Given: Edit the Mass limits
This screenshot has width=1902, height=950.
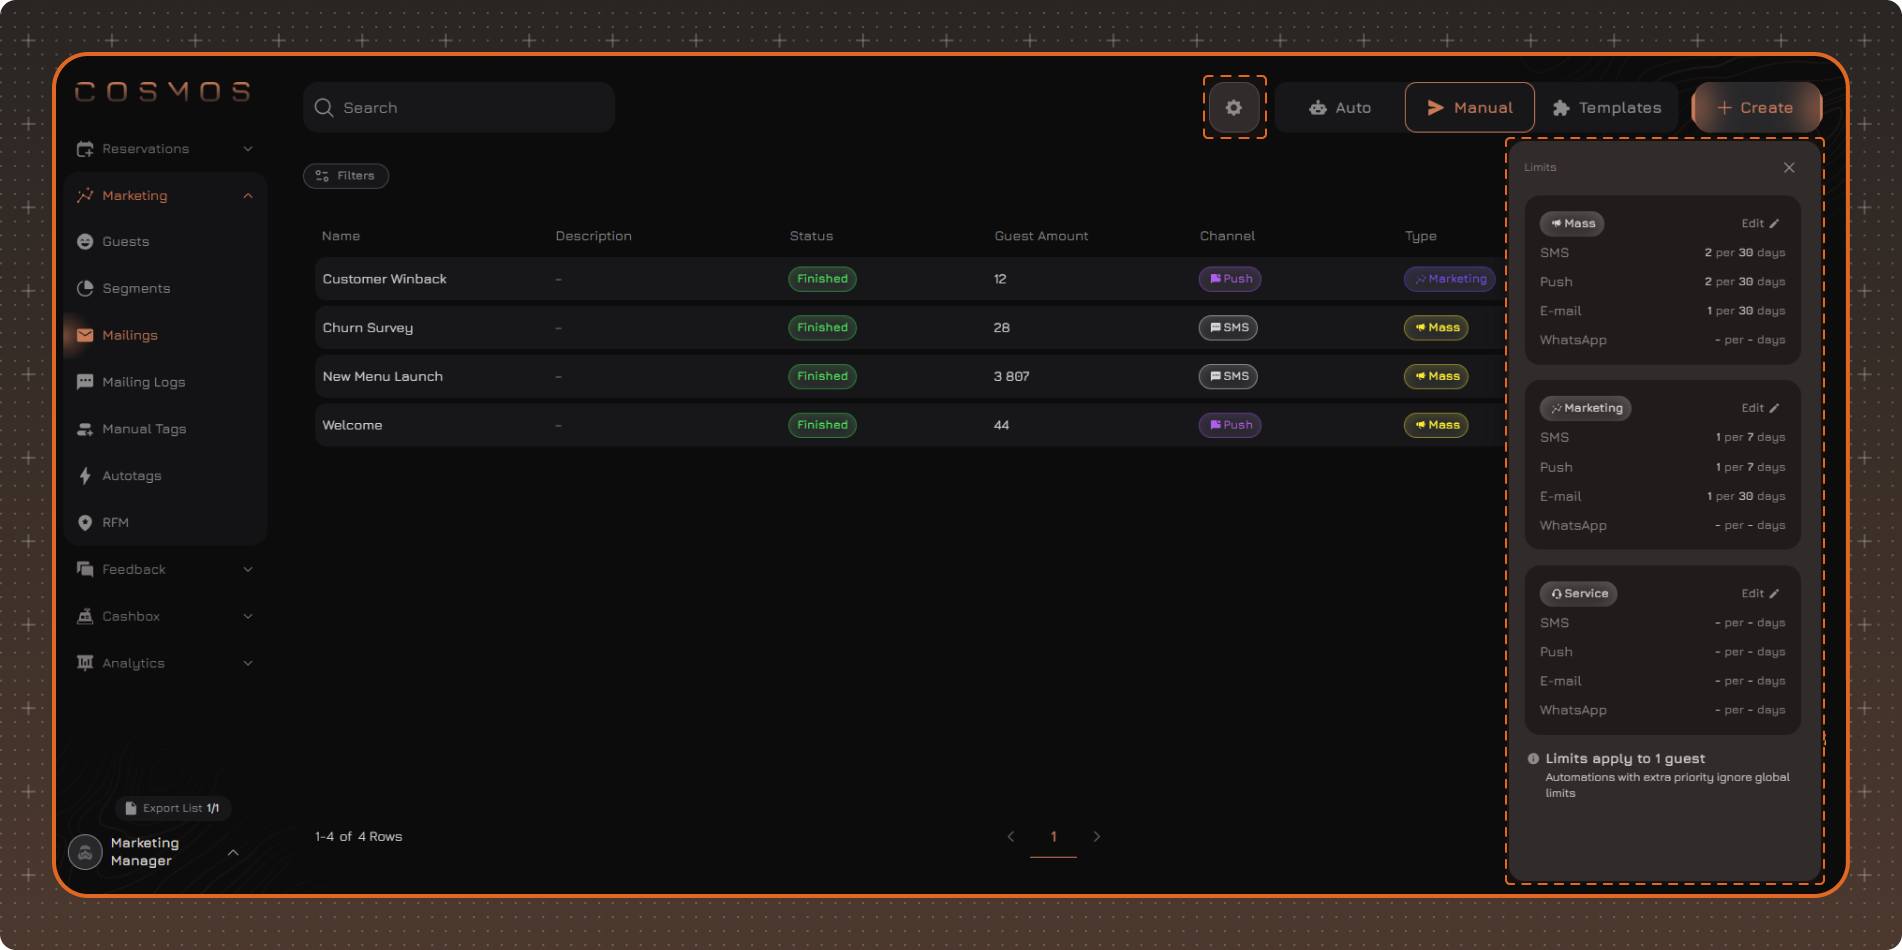Looking at the screenshot, I should pos(1760,223).
